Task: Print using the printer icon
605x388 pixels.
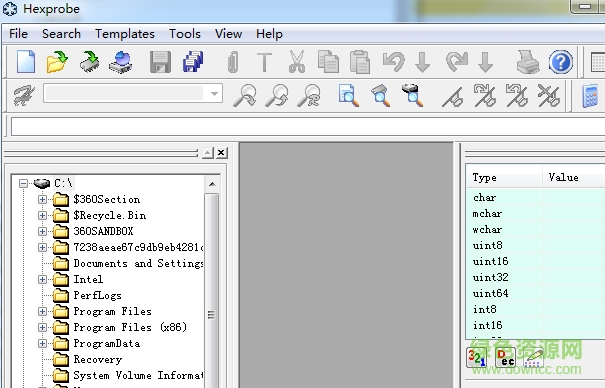Action: pyautogui.click(x=528, y=62)
